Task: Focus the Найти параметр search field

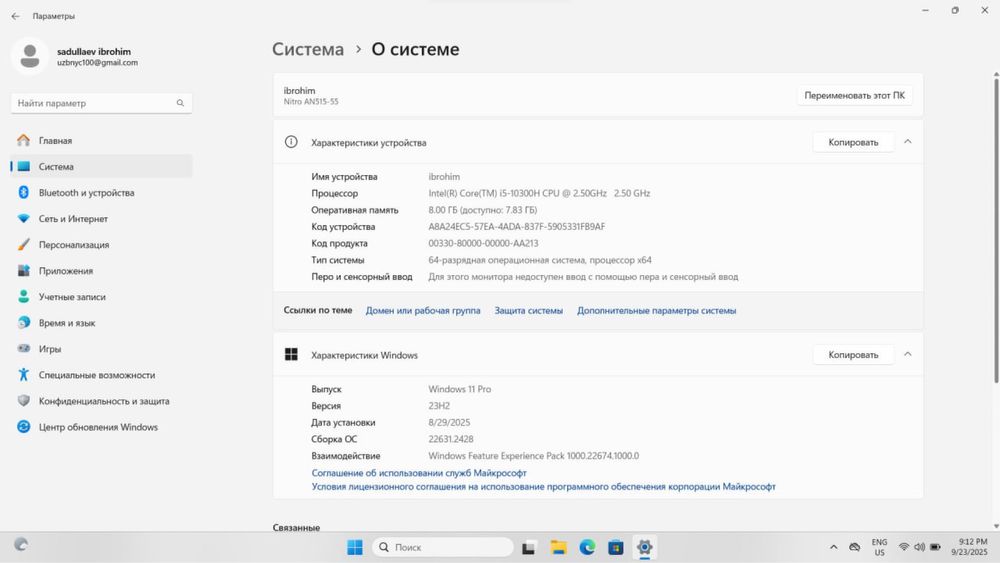Action: point(101,103)
